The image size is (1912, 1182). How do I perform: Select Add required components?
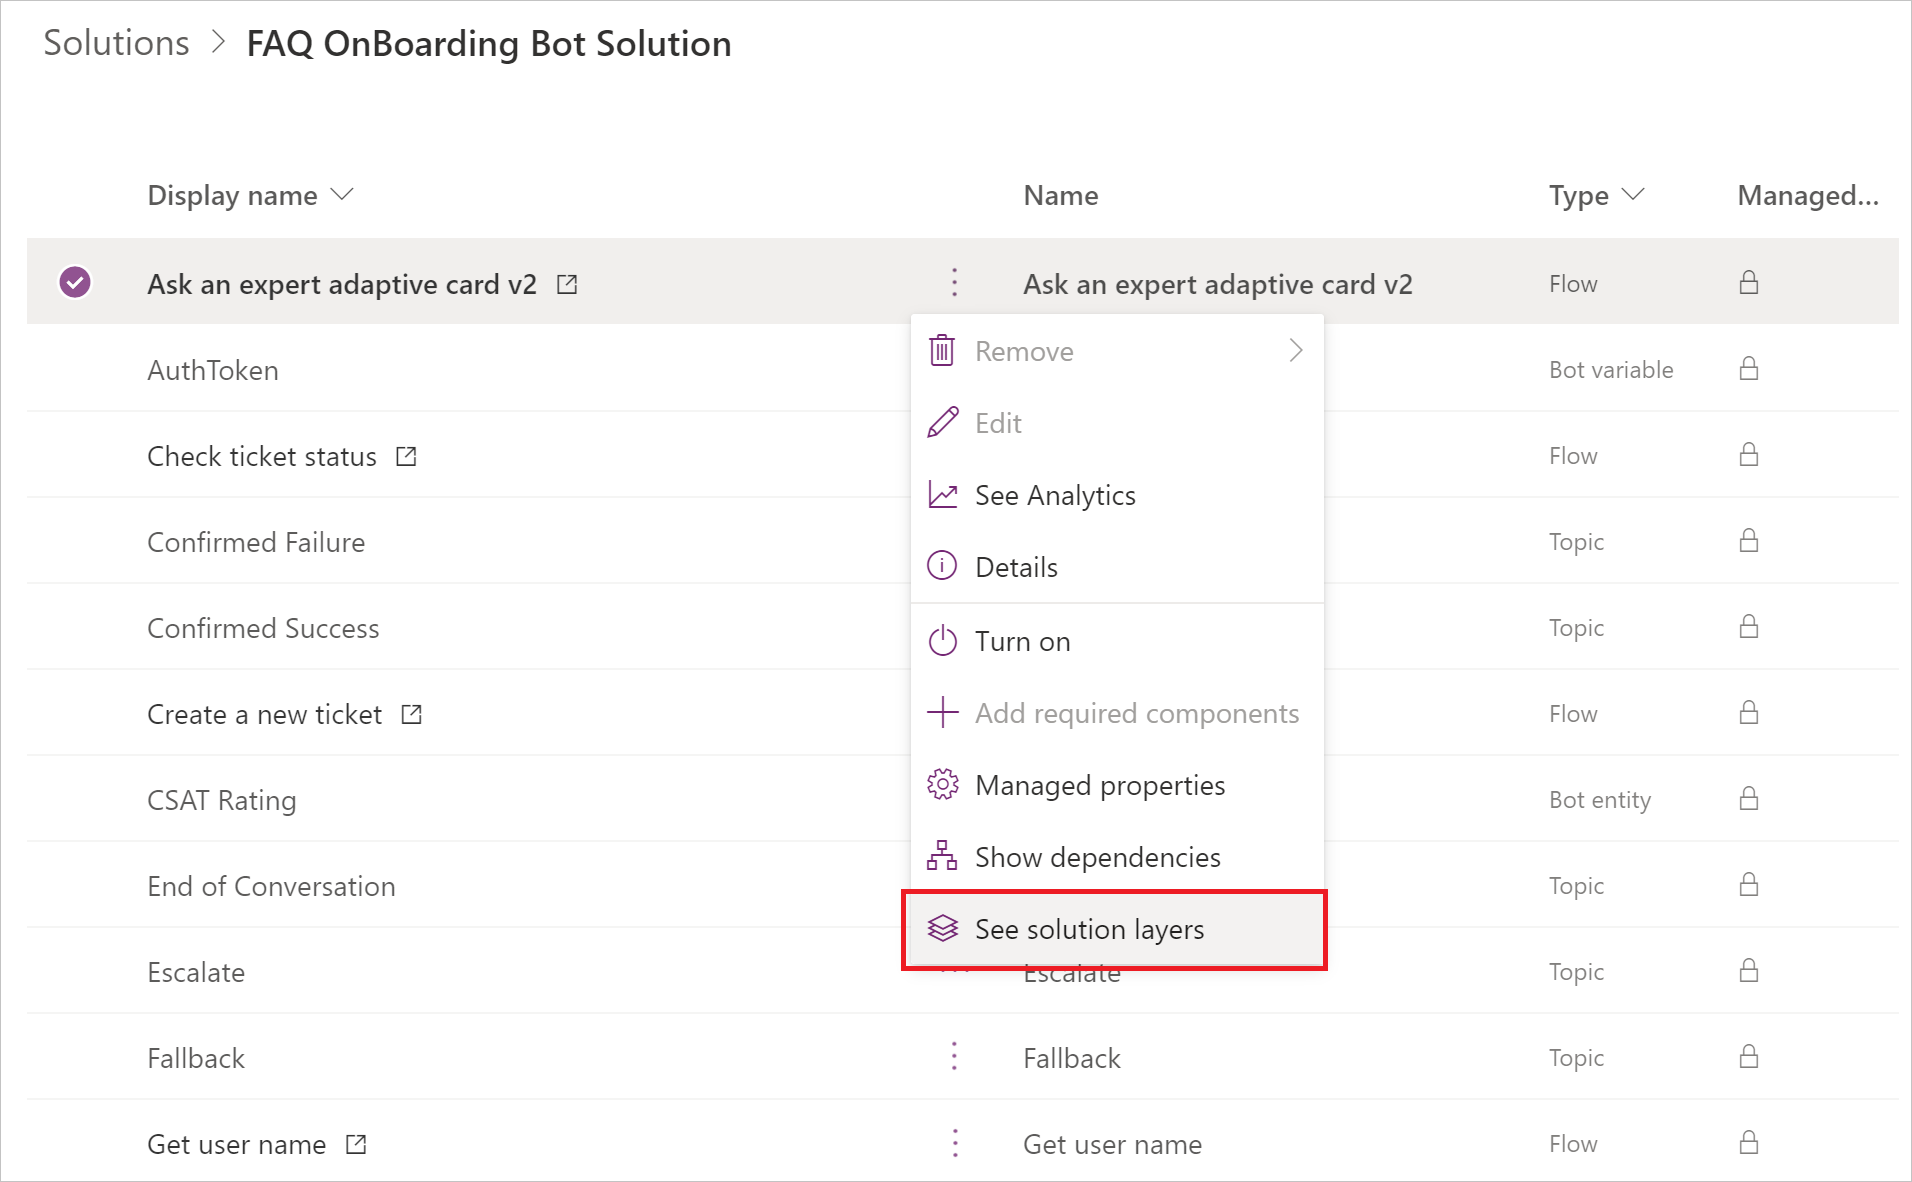[1137, 712]
